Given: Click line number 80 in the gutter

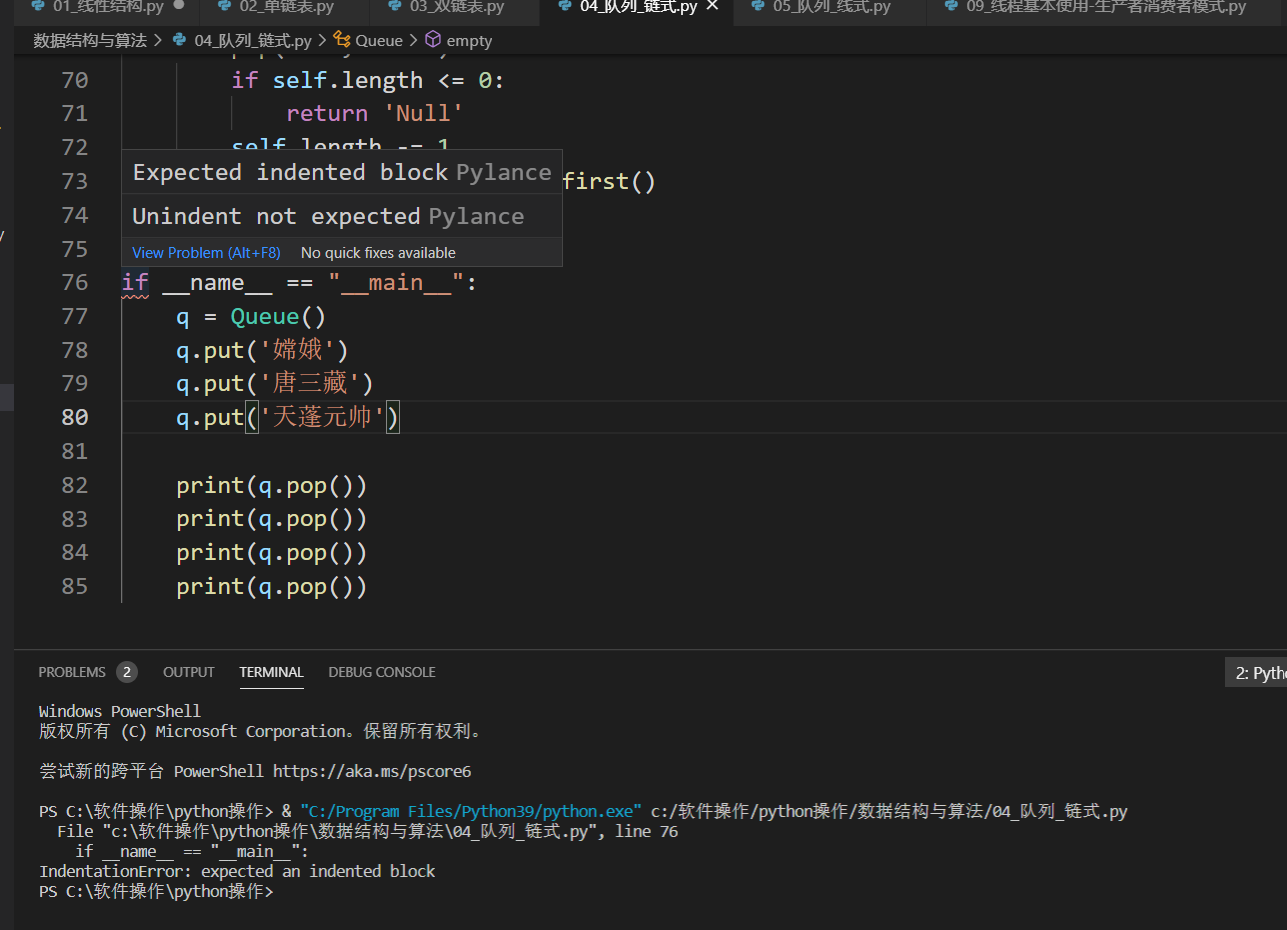Looking at the screenshot, I should tap(75, 418).
